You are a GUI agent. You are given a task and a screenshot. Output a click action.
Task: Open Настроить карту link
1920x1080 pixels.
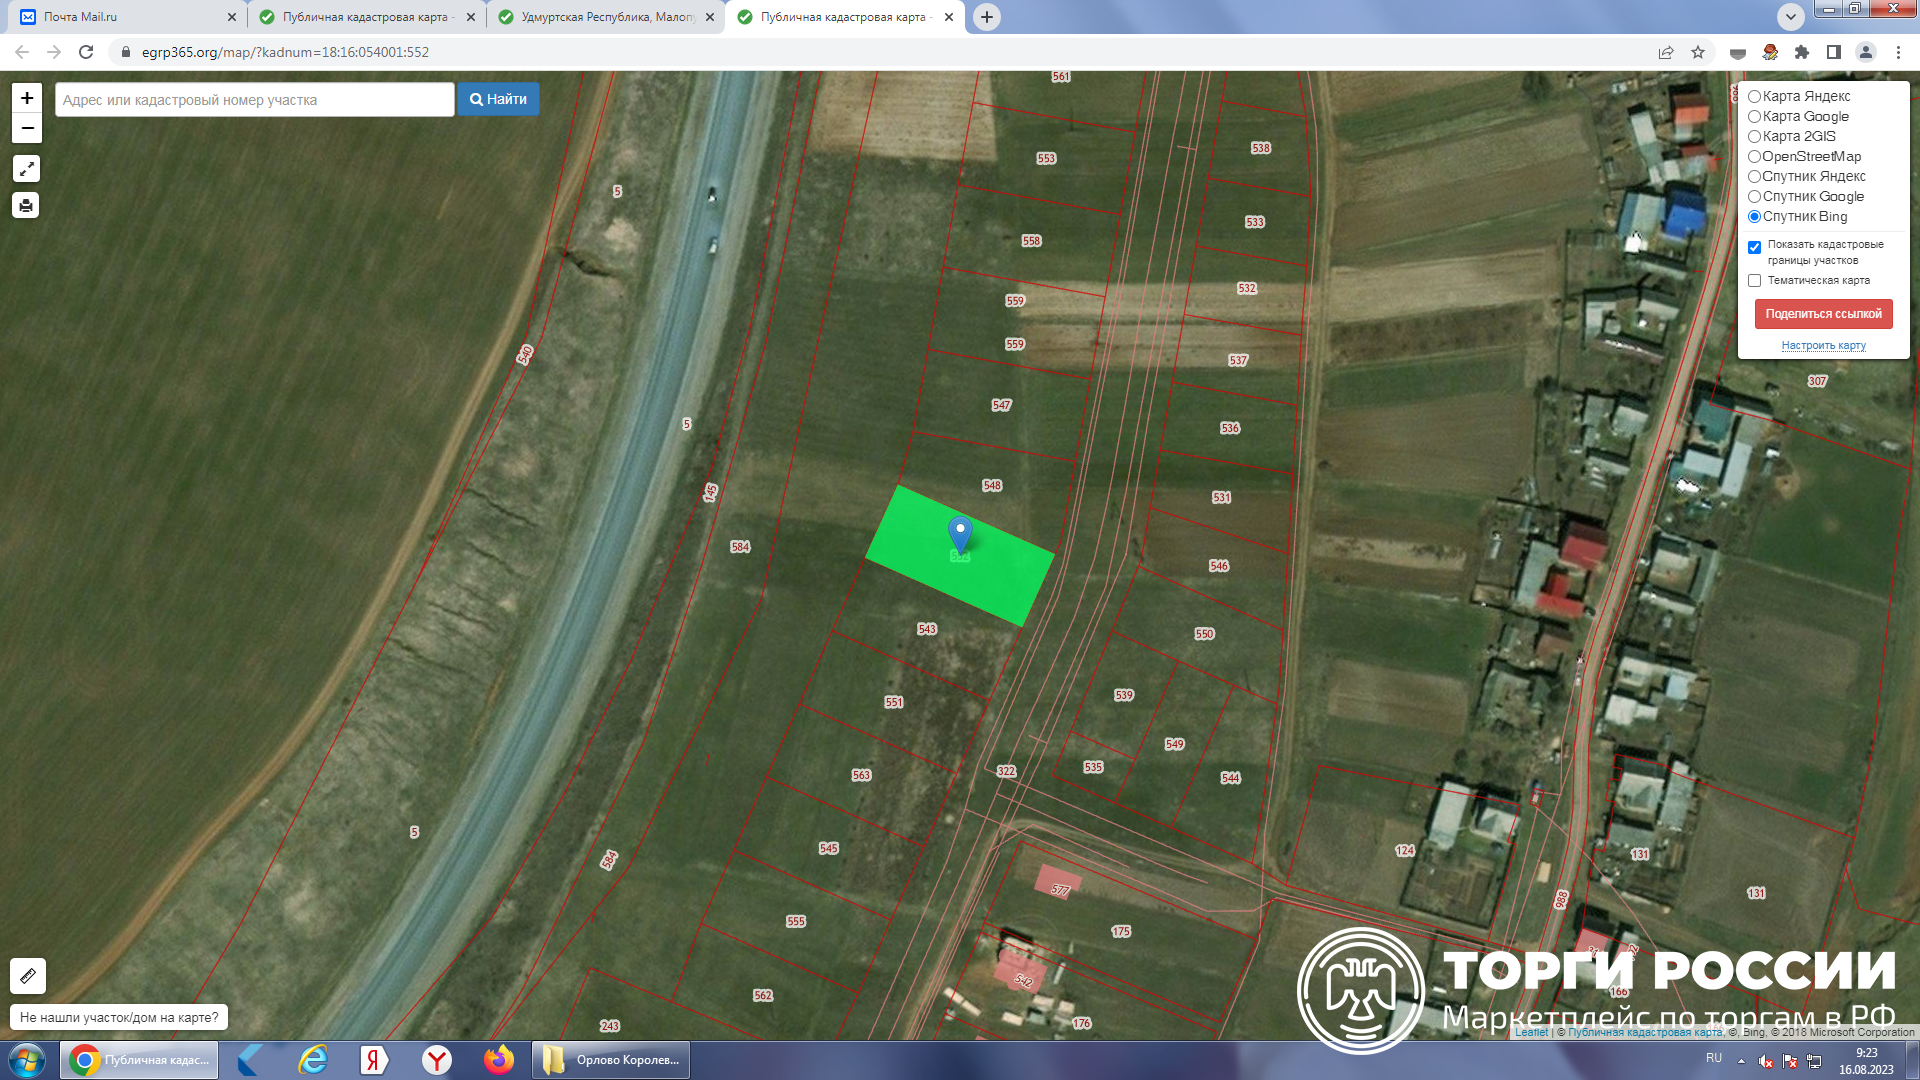pos(1823,346)
